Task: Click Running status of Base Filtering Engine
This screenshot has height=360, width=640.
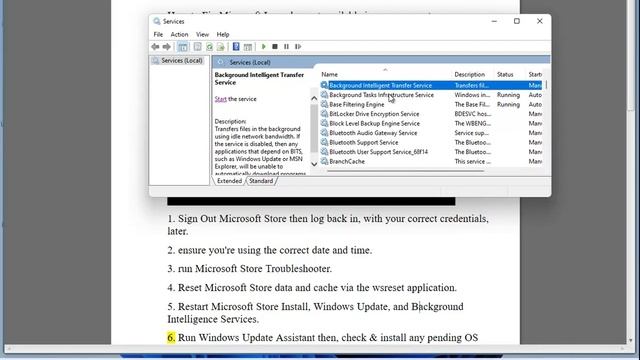Action: 508,104
